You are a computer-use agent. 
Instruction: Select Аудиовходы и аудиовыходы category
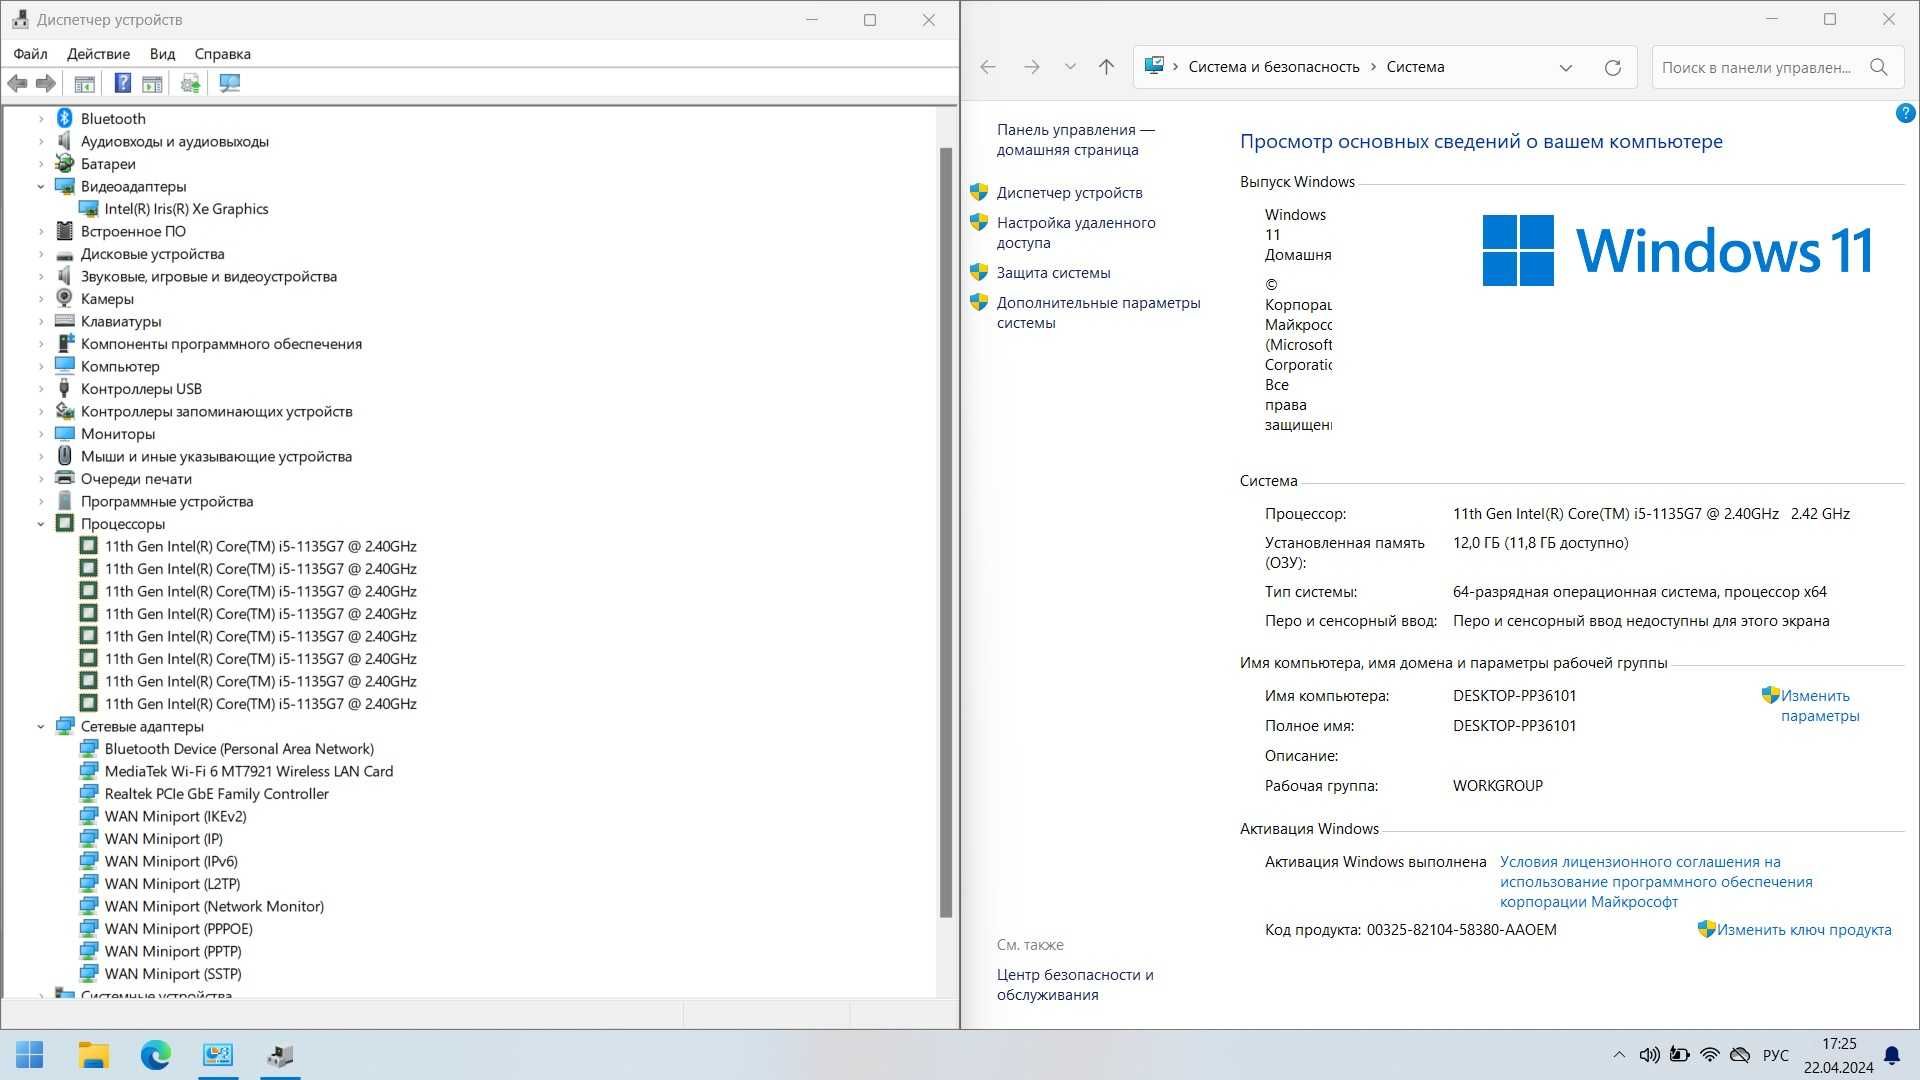tap(174, 141)
